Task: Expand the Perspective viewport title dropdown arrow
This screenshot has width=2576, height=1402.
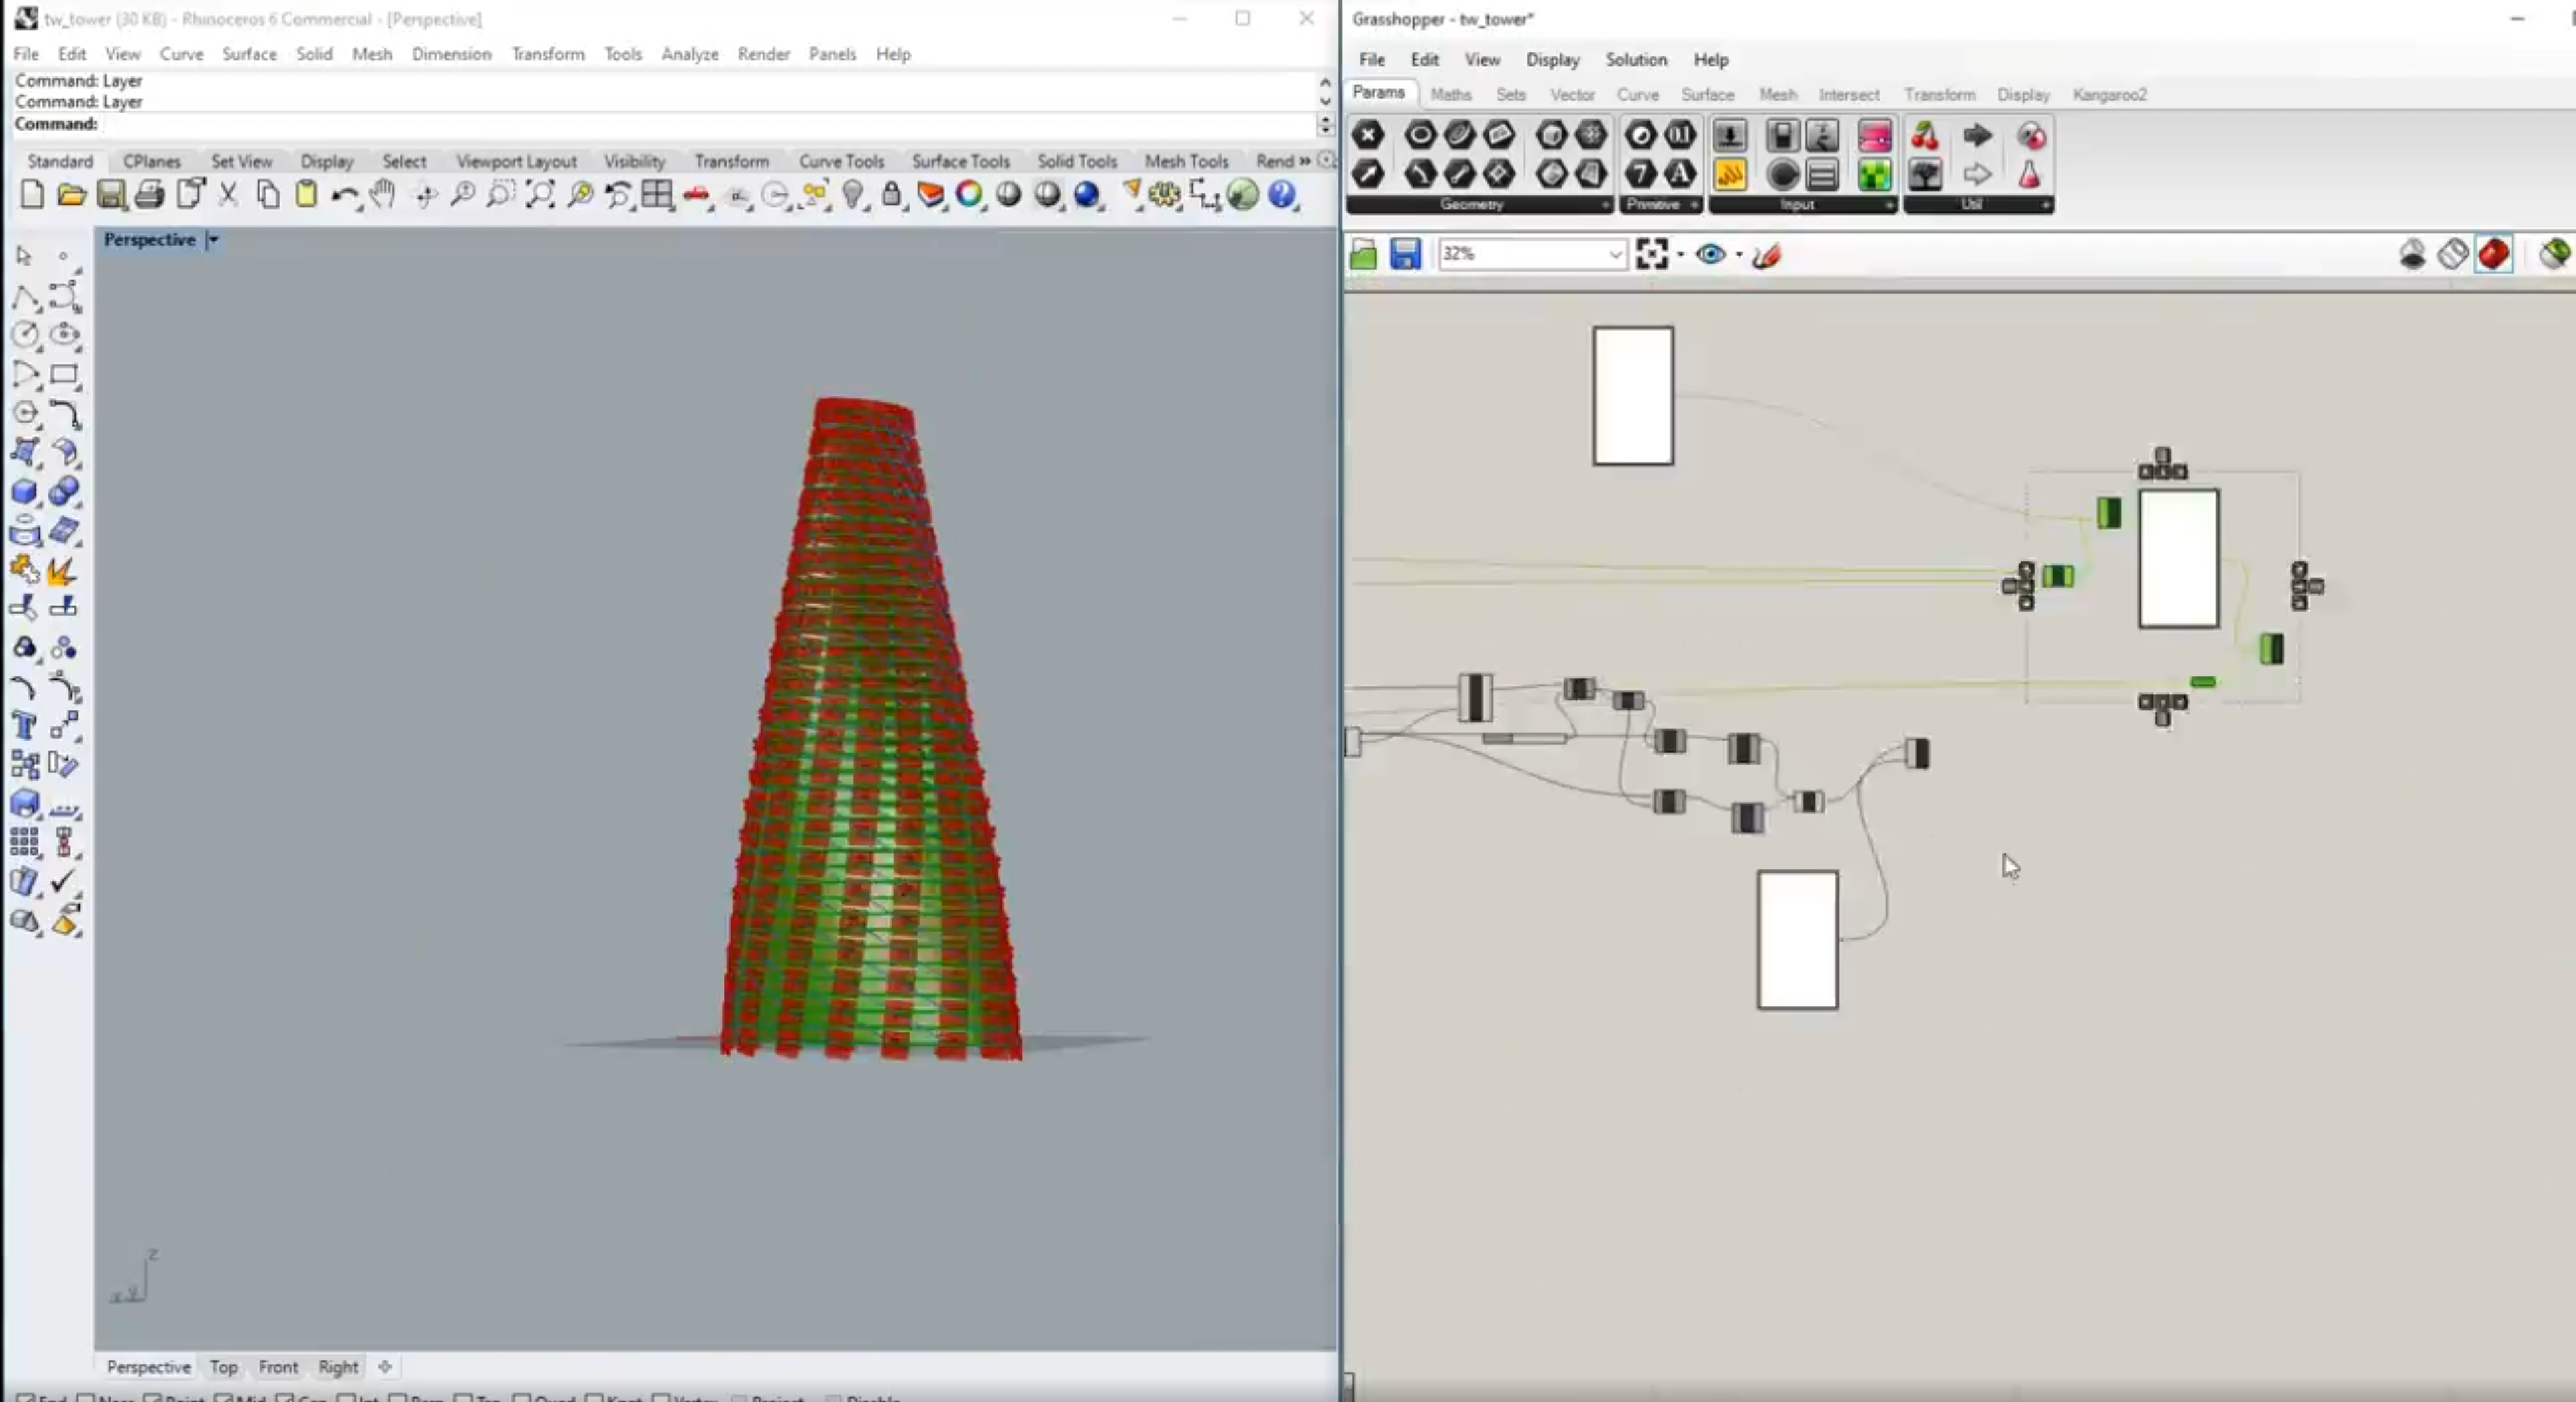Action: point(213,240)
